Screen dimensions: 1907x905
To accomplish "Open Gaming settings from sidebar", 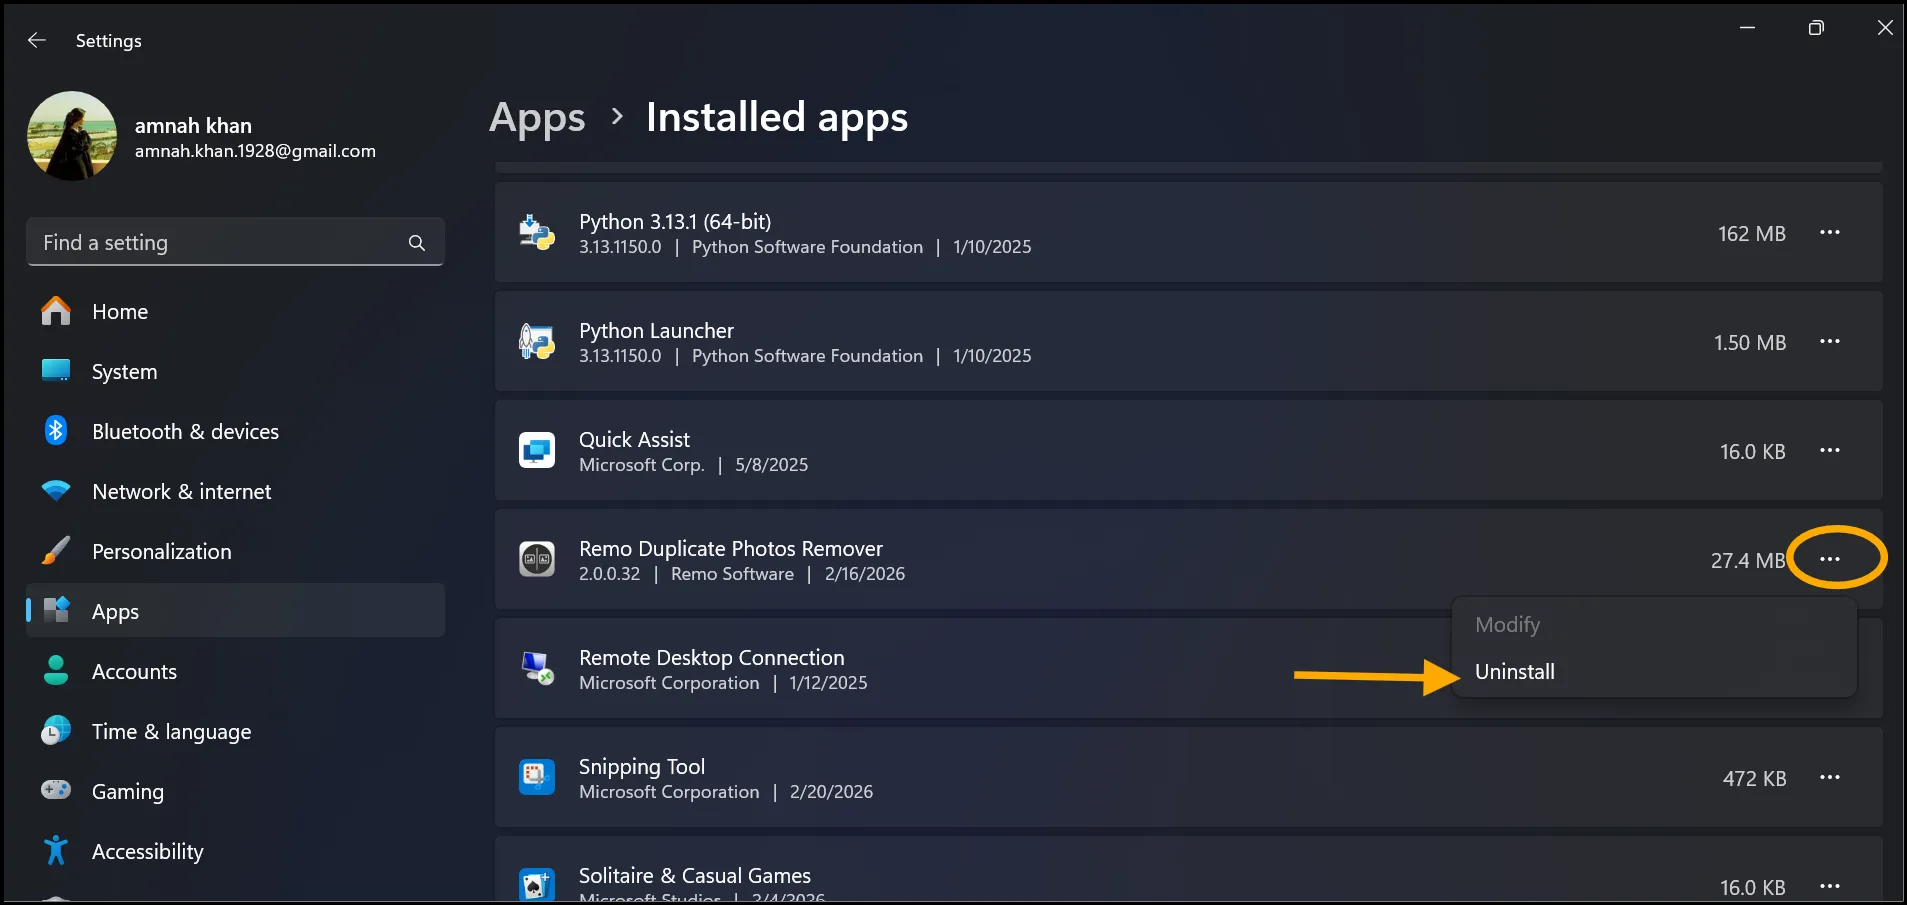I will 127,791.
